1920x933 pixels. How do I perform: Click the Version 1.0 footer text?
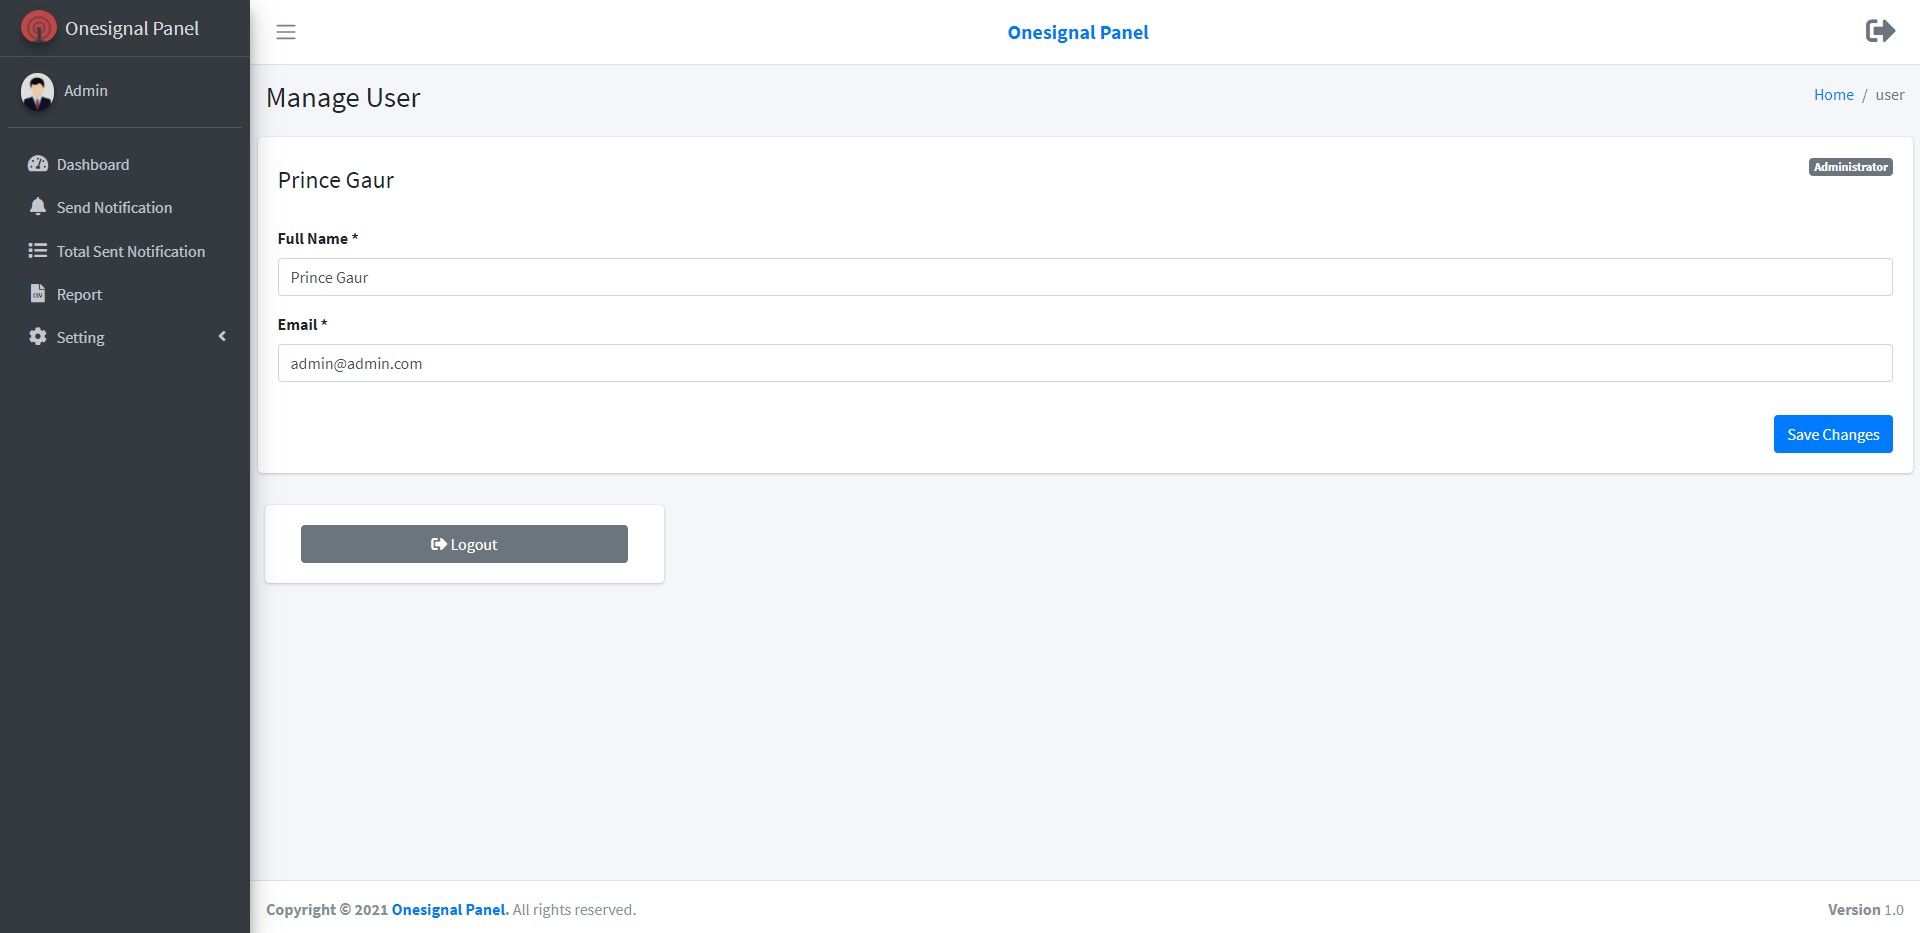pos(1866,910)
